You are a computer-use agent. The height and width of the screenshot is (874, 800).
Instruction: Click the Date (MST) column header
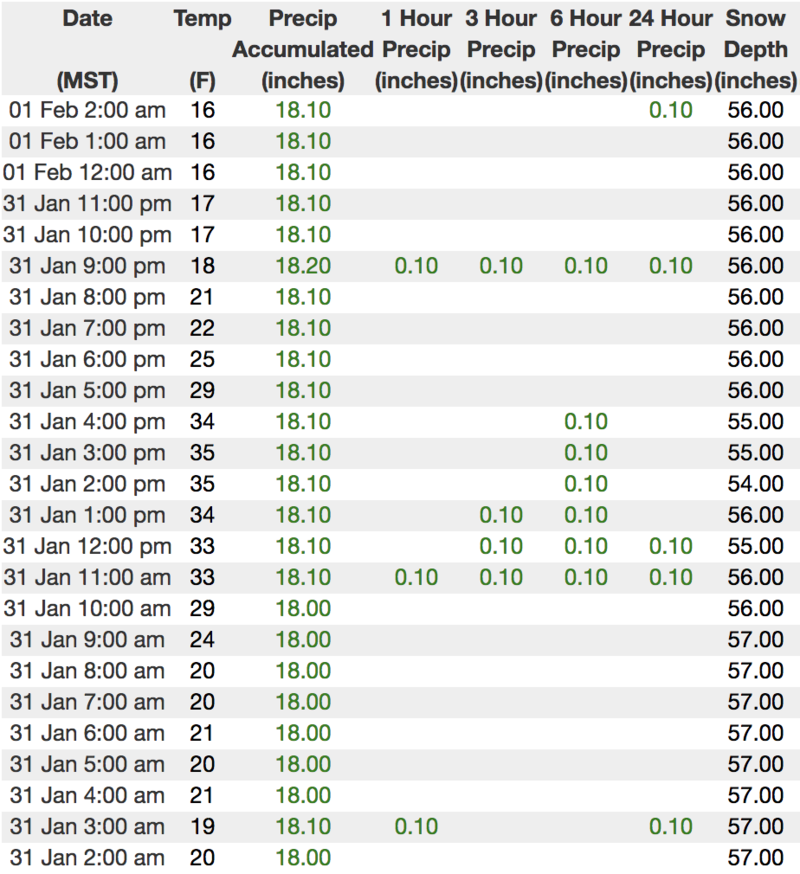point(87,48)
